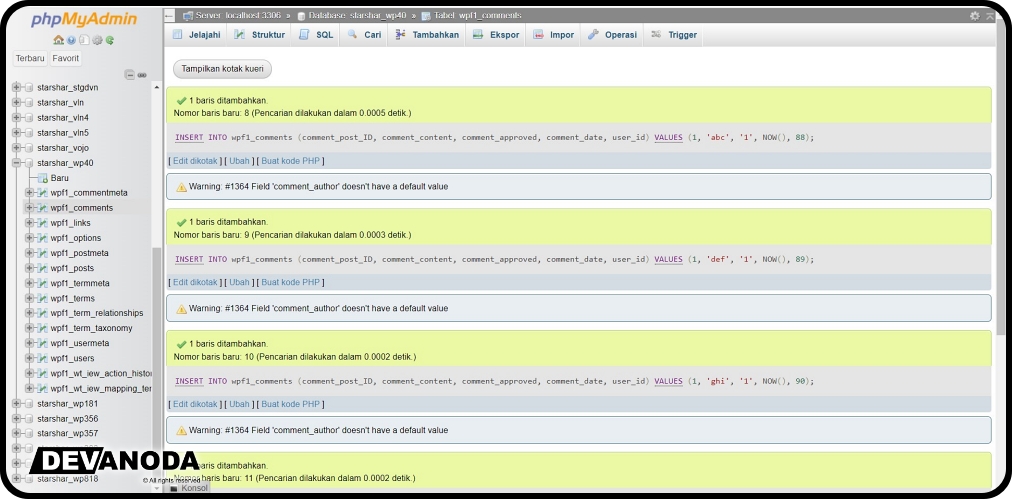Expand the starshar_vln database node
The width and height of the screenshot is (1012, 499).
(17, 103)
